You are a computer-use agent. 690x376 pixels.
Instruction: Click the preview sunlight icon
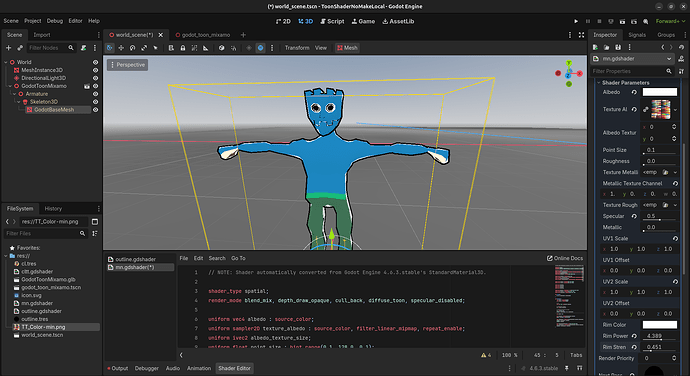click(x=249, y=48)
